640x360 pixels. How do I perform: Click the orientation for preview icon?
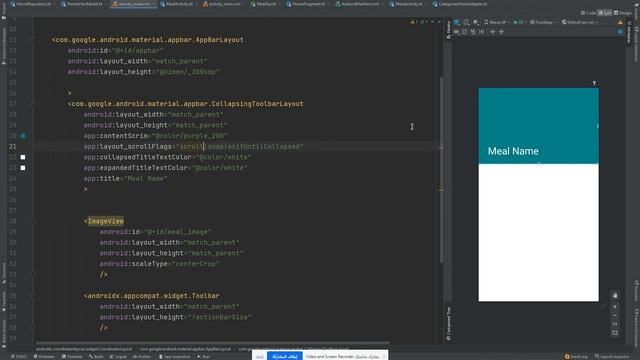466,22
